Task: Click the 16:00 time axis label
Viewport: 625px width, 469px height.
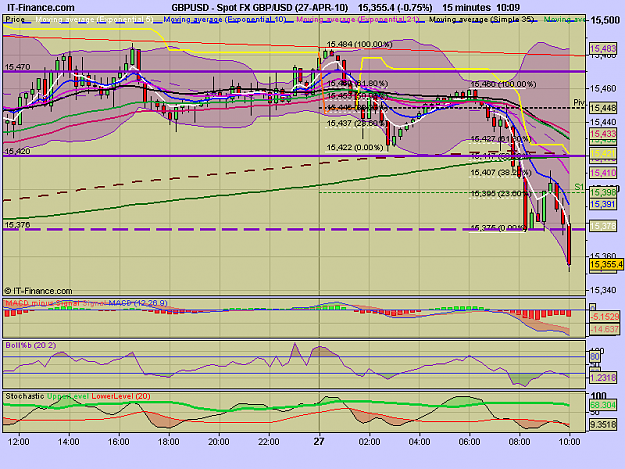Action: [x=119, y=442]
